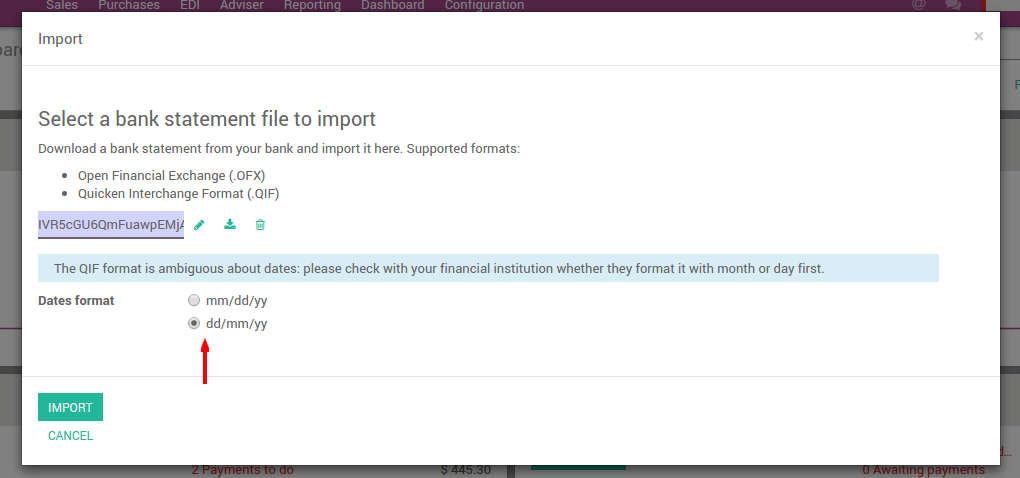
Task: Download the uploaded bank statement file
Action: pyautogui.click(x=230, y=225)
